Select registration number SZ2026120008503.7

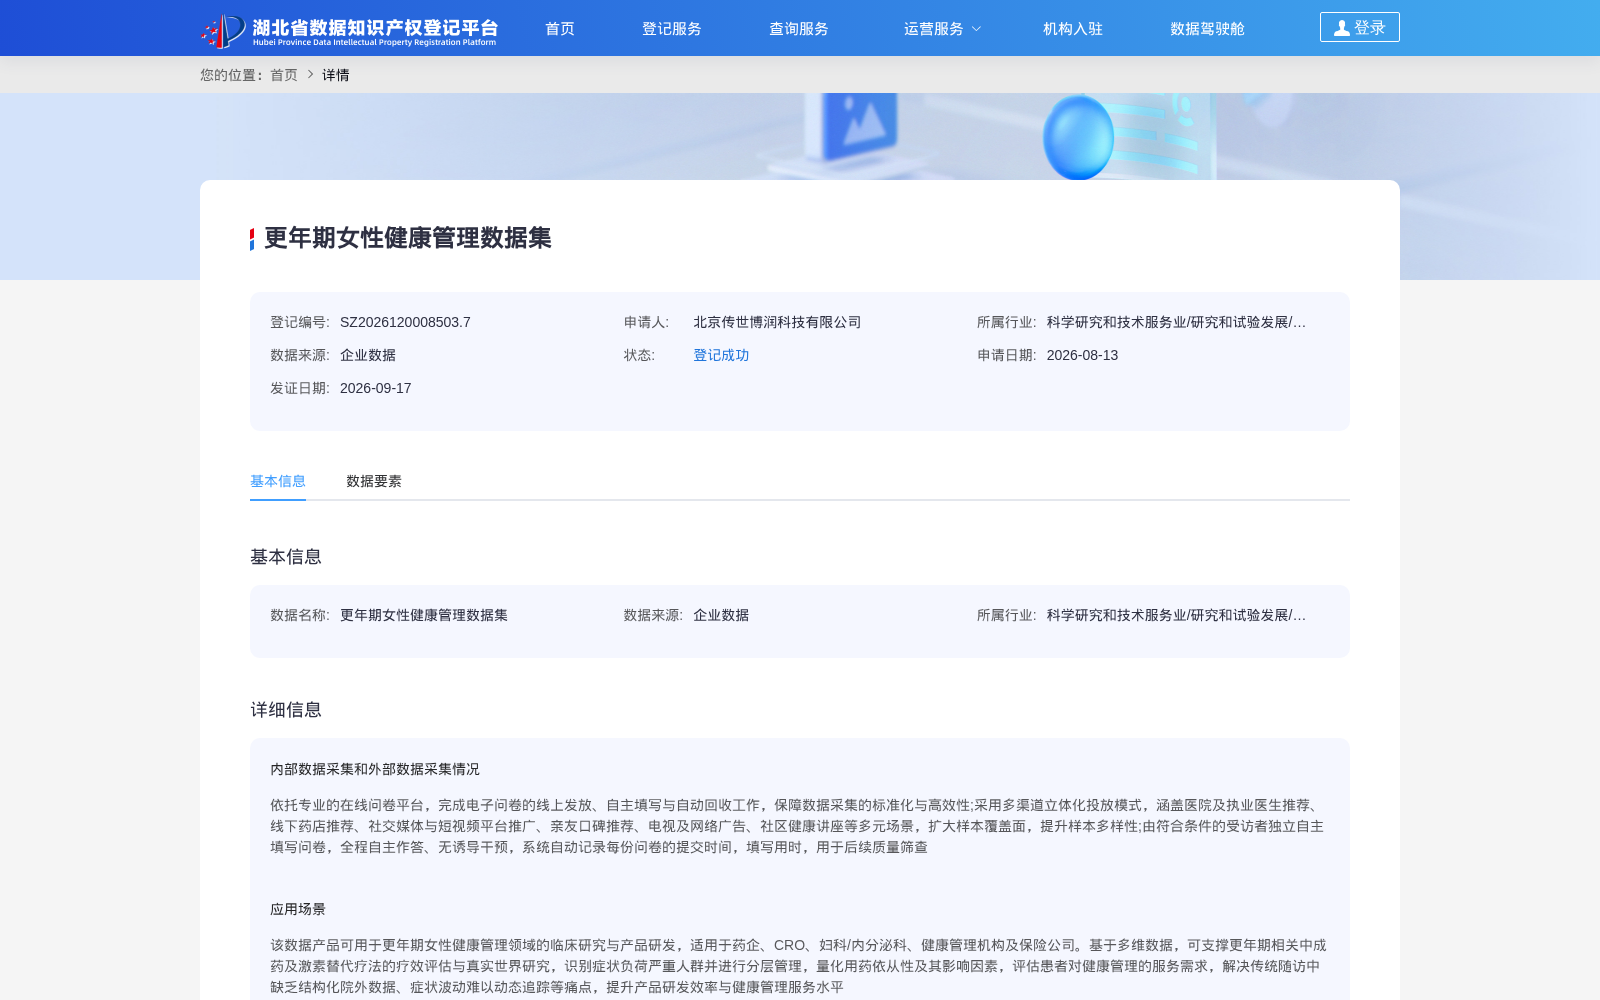405,322
